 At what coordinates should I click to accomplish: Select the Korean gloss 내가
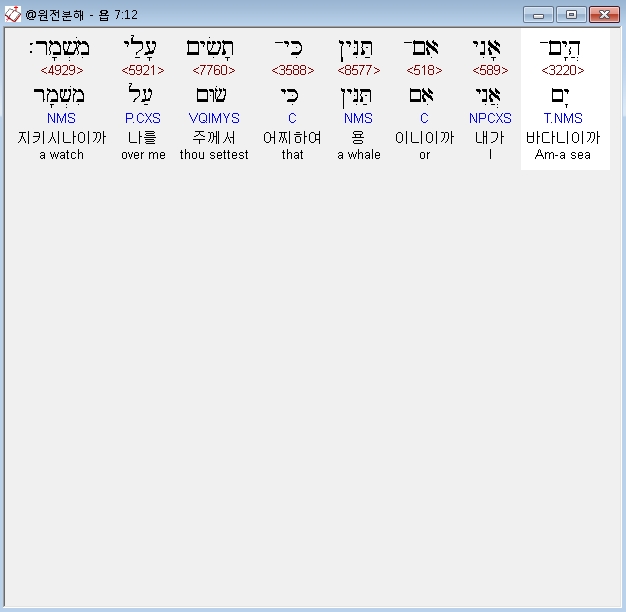pyautogui.click(x=490, y=138)
